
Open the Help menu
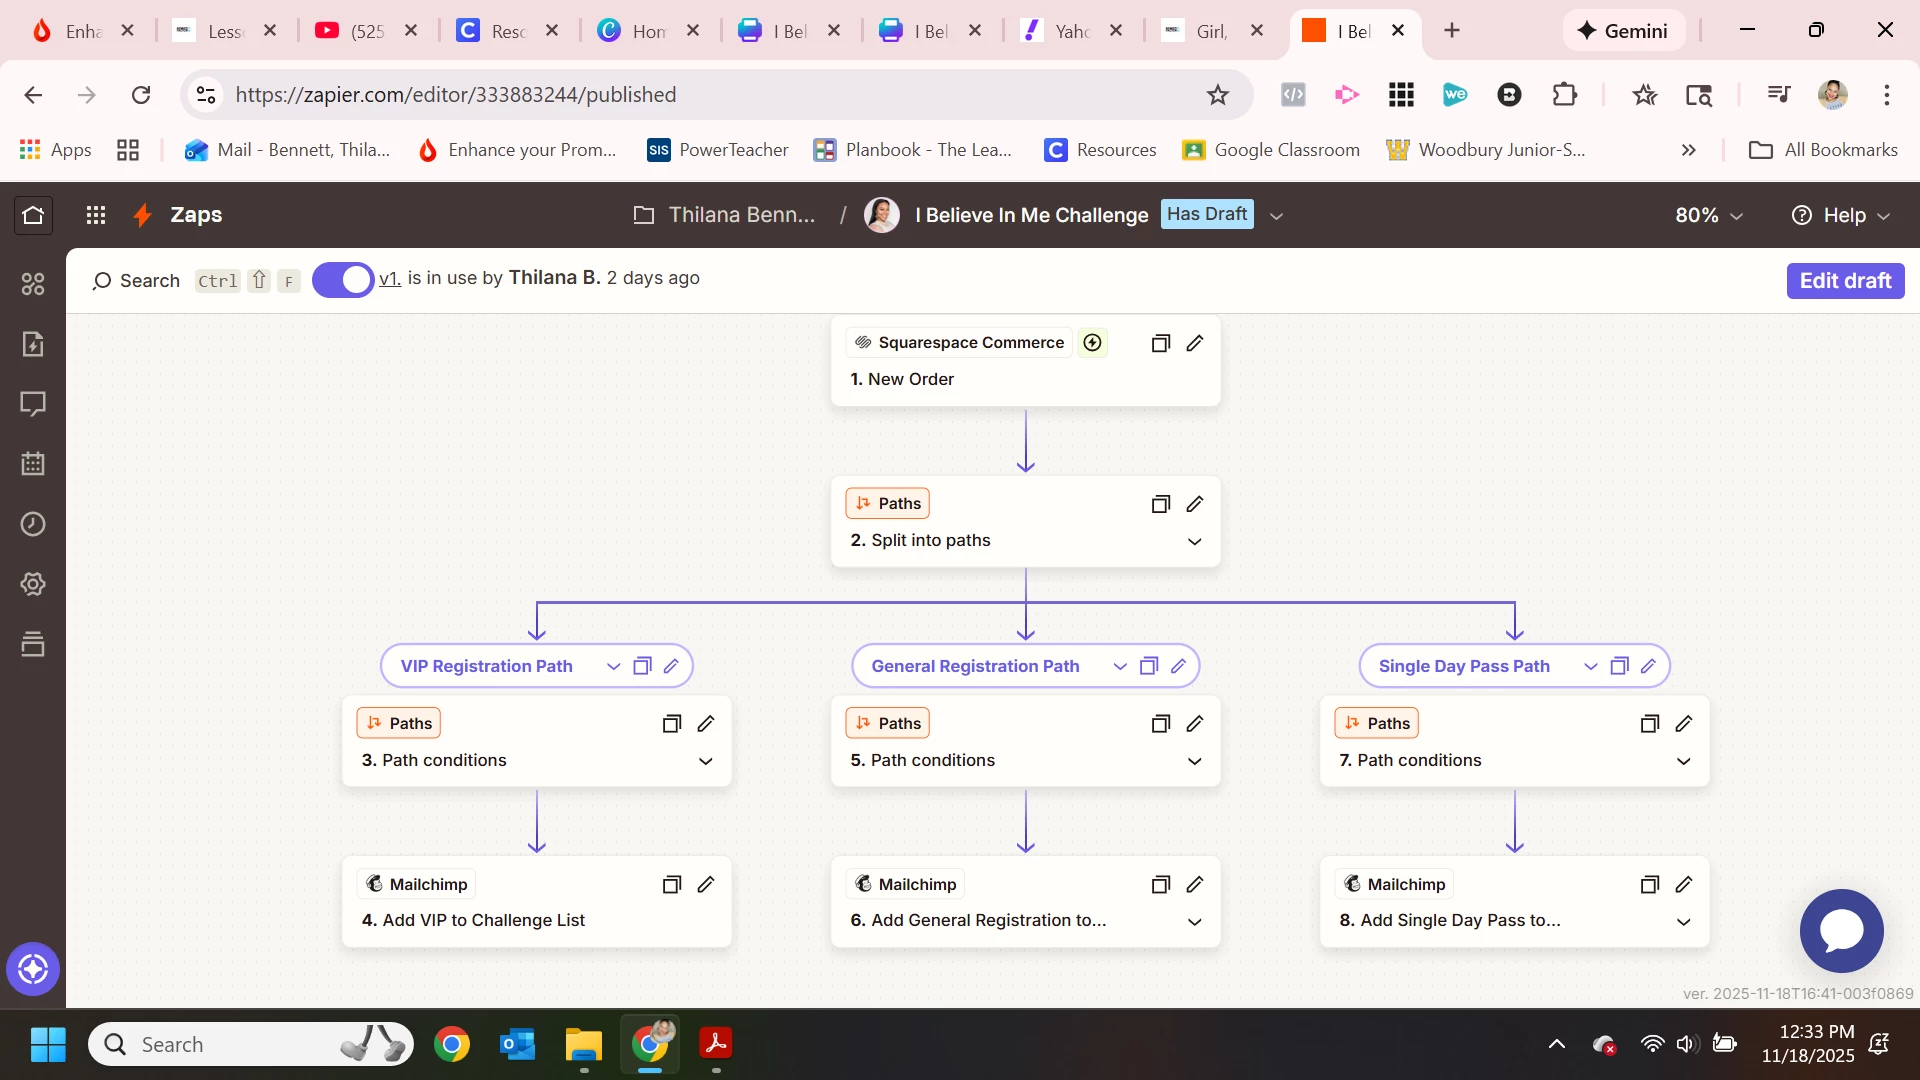(1840, 215)
